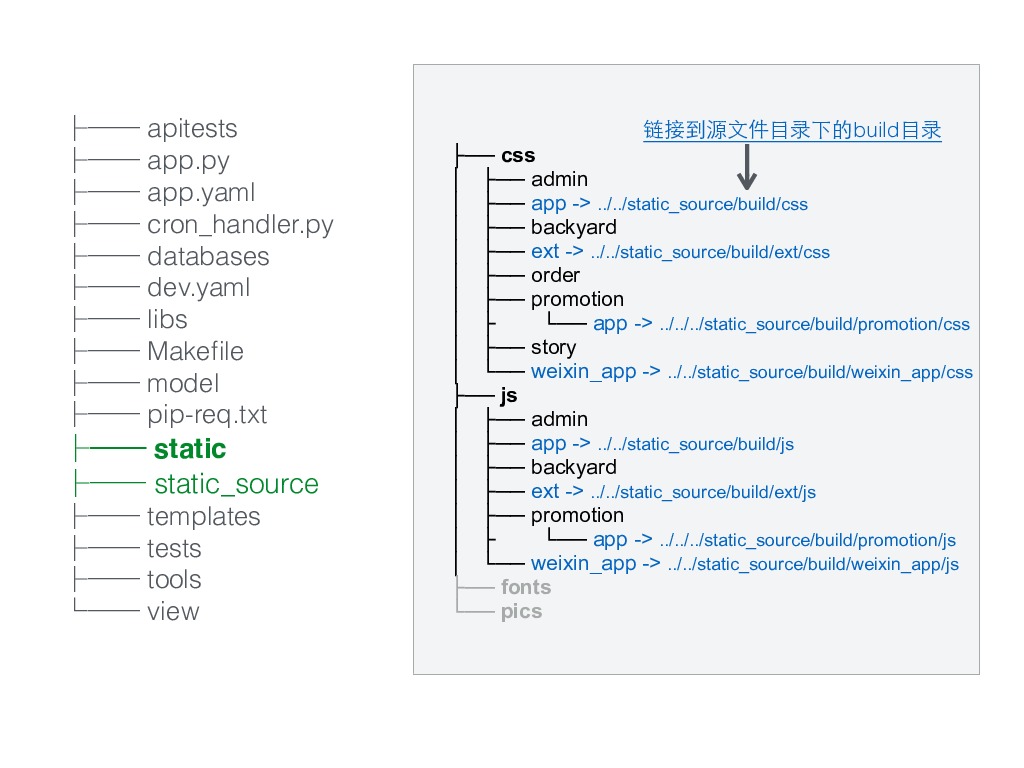Screen dimensions: 1024x768
Task: Click the templates directory entry
Action: 204,517
